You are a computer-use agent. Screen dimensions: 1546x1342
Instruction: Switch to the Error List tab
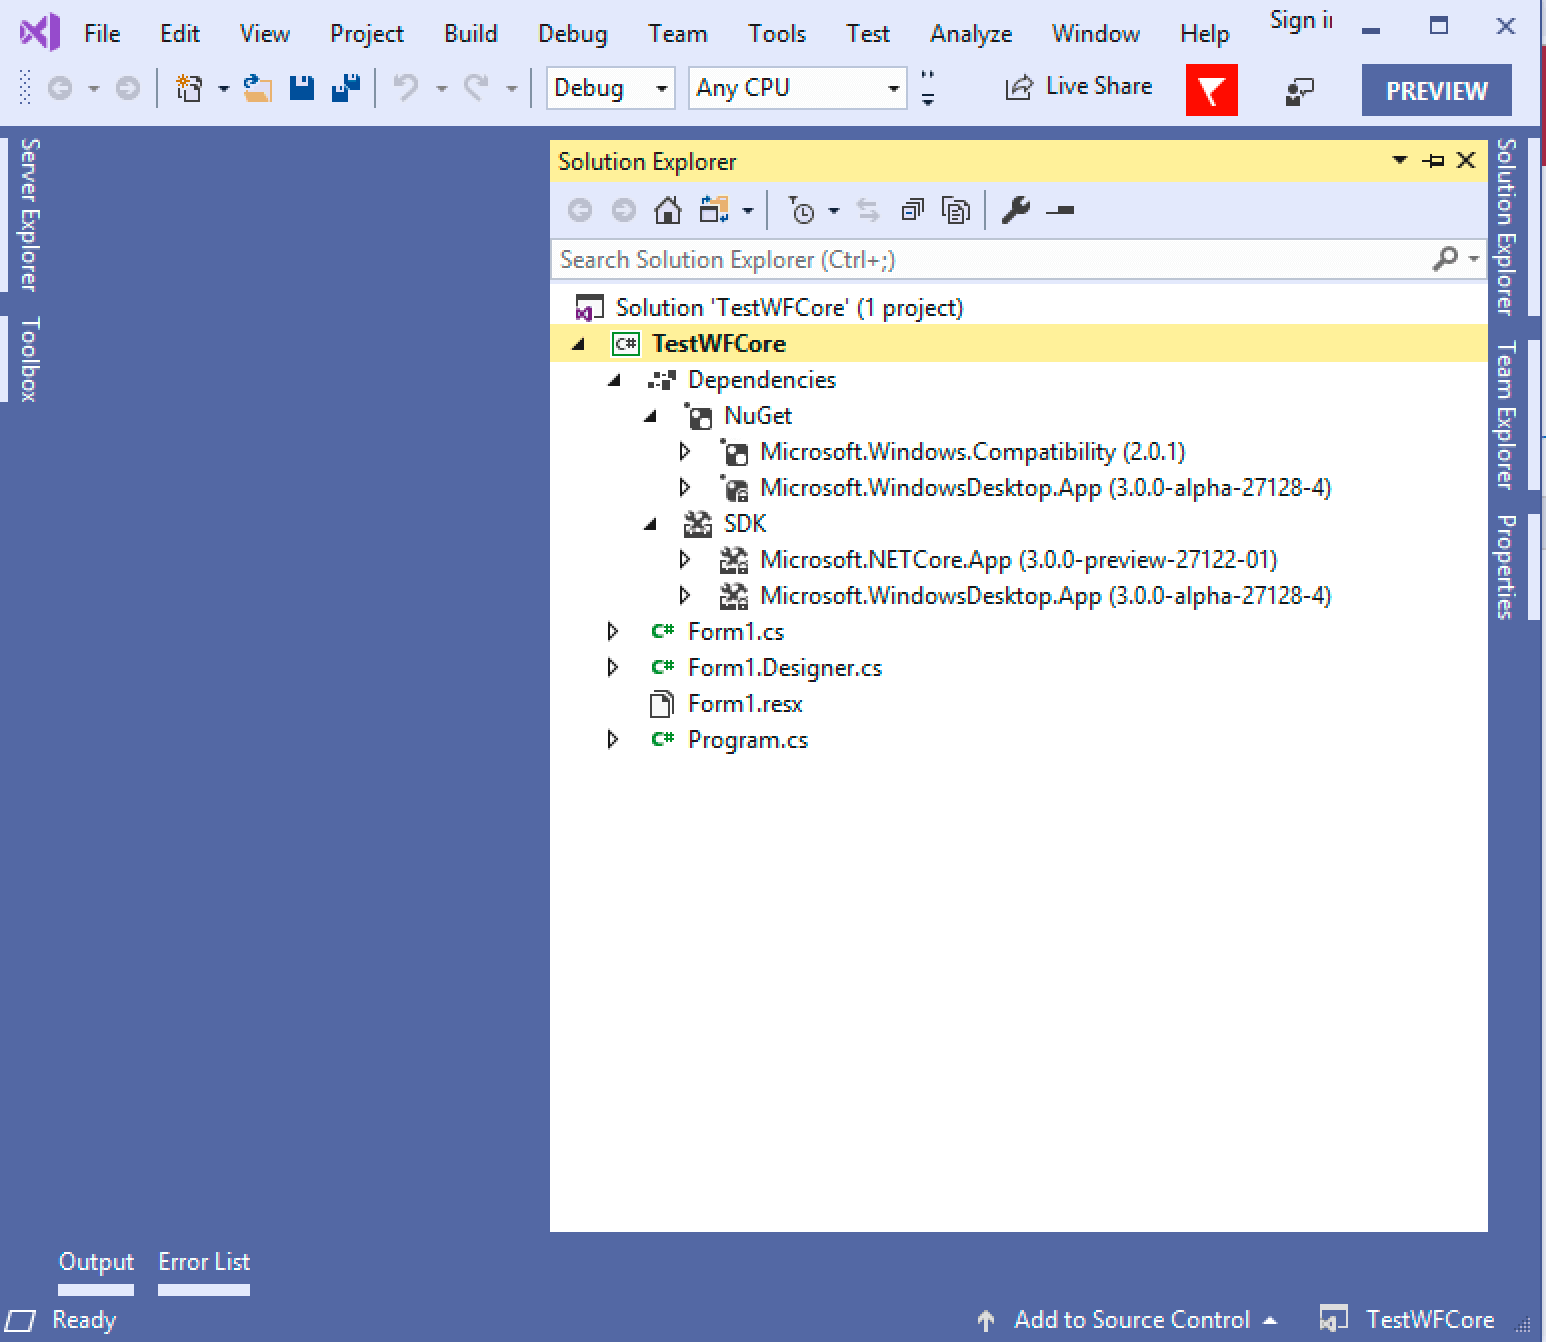point(204,1262)
